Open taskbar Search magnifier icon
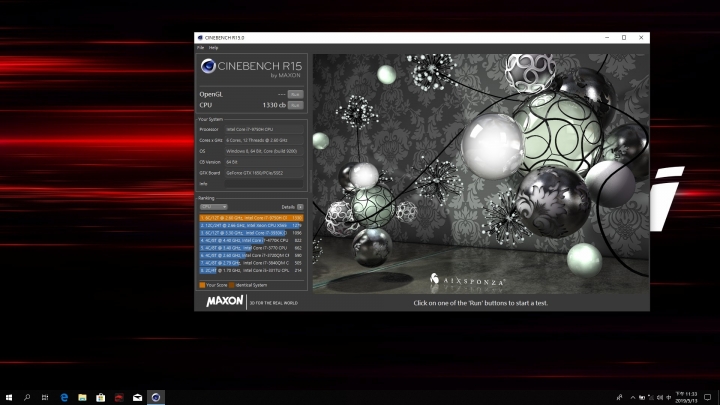 point(27,397)
